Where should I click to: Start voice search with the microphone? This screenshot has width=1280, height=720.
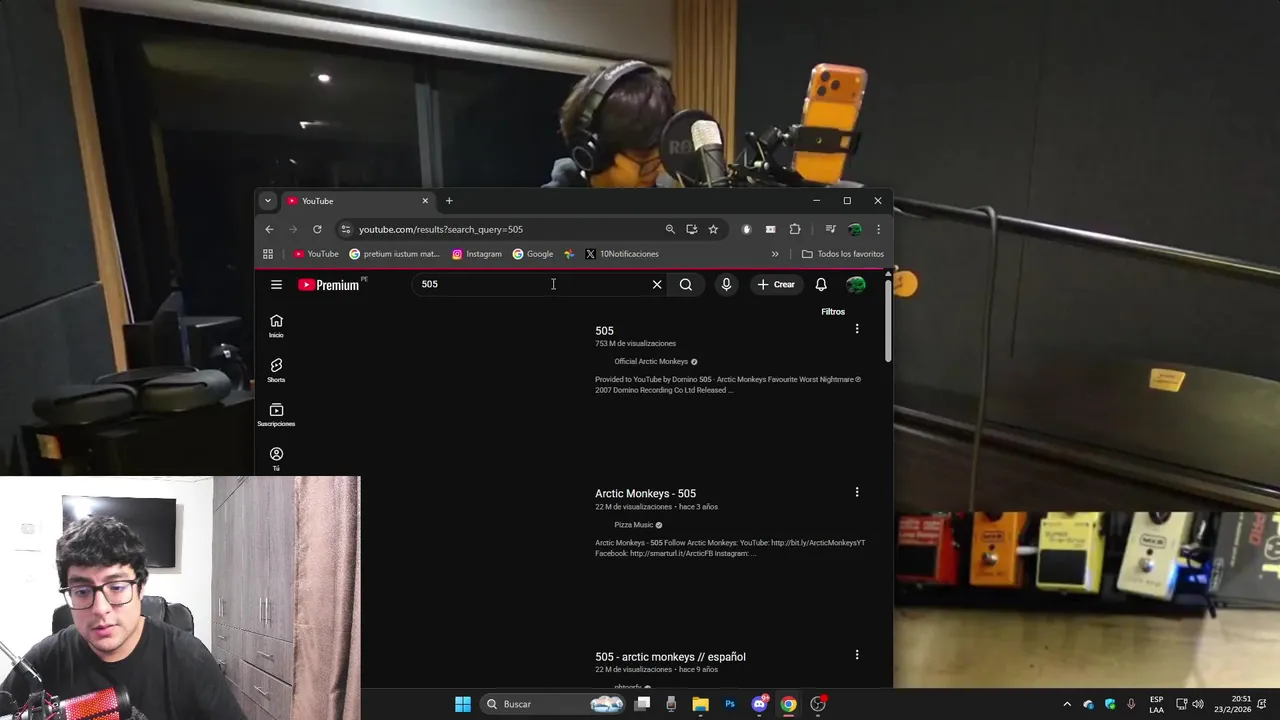pos(726,285)
